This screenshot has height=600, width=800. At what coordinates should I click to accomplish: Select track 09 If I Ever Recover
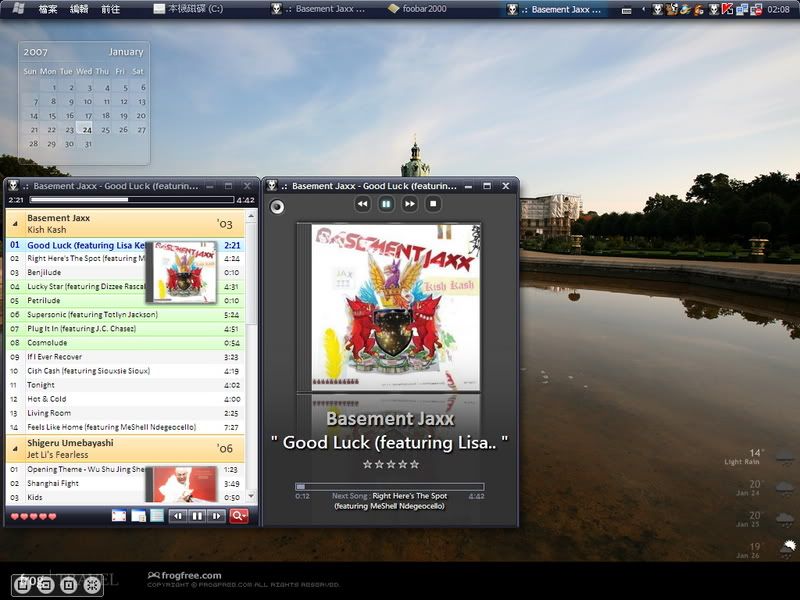(x=125, y=357)
